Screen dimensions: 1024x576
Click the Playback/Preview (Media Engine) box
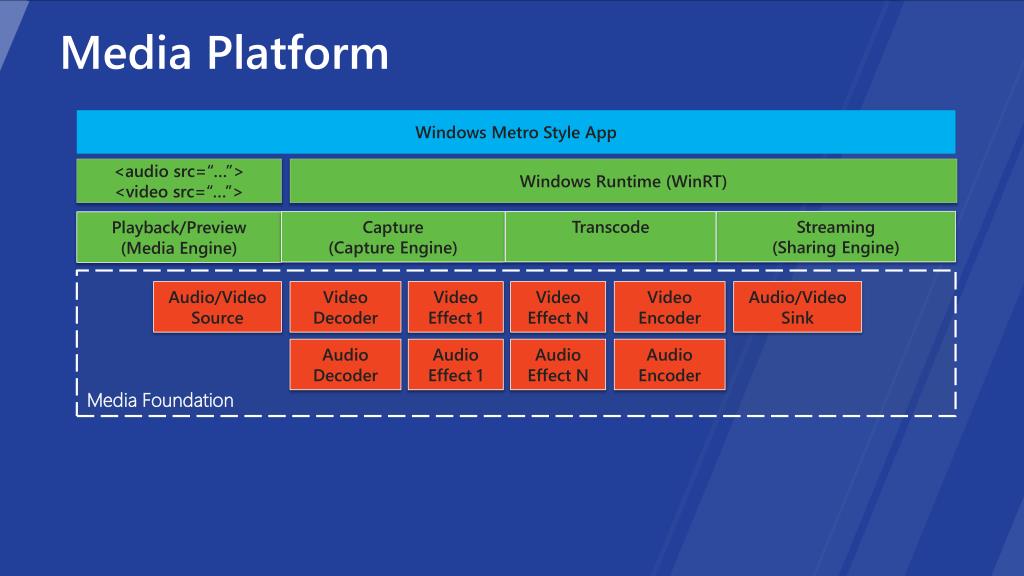click(179, 236)
